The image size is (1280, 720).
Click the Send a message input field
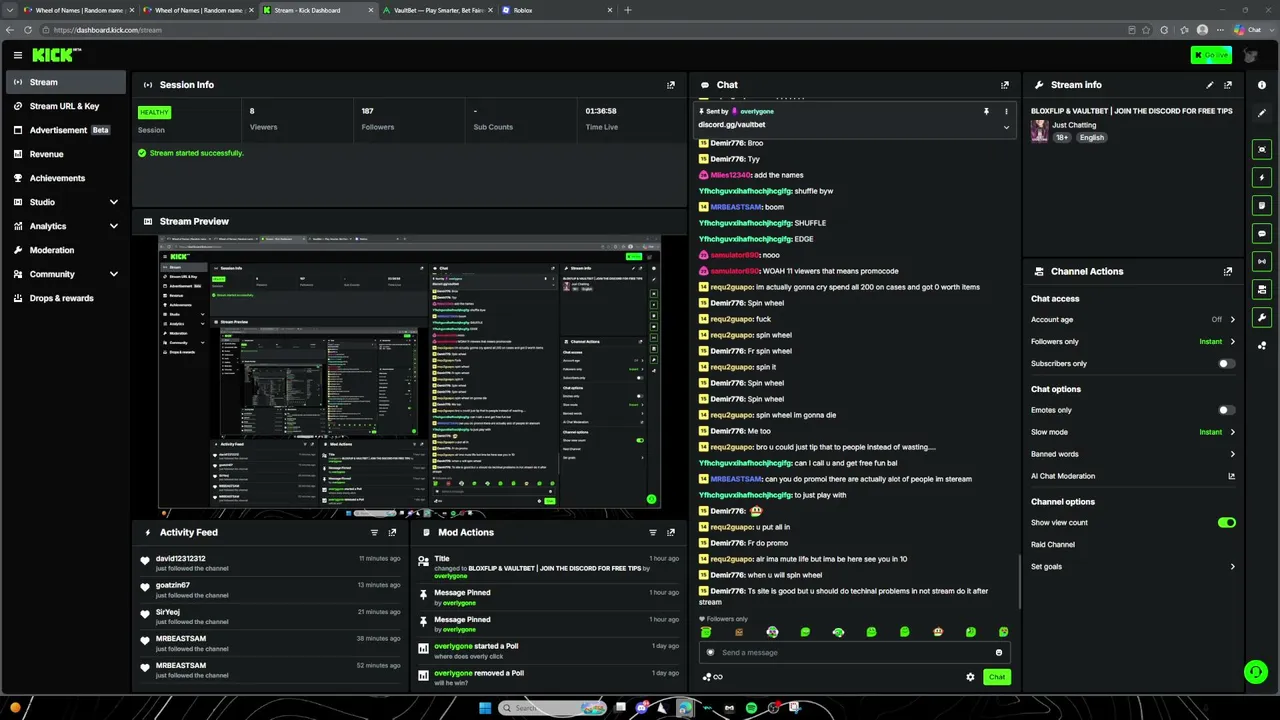pos(853,652)
